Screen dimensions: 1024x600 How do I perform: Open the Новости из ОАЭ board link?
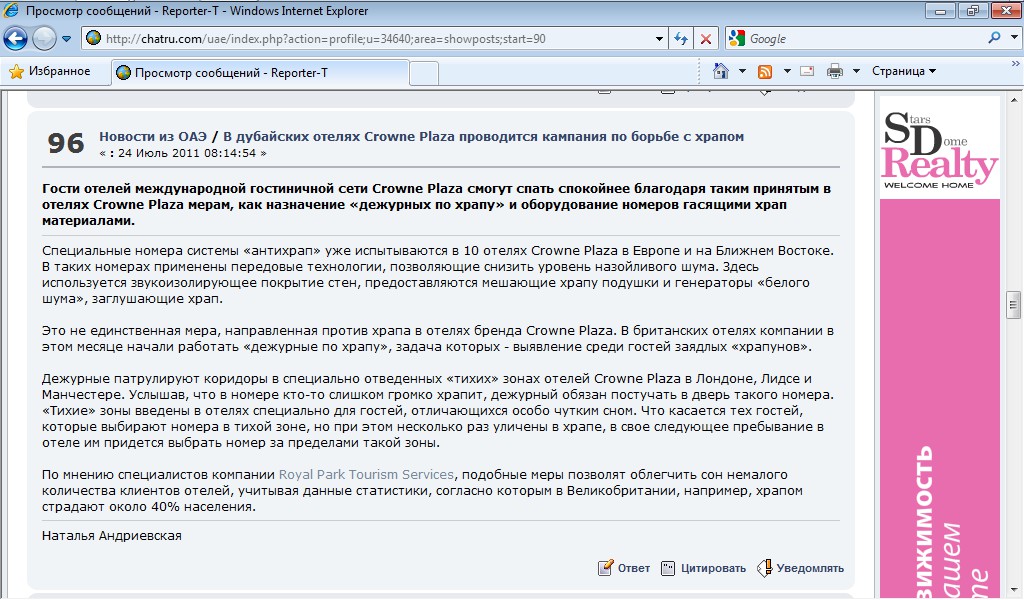tap(153, 136)
